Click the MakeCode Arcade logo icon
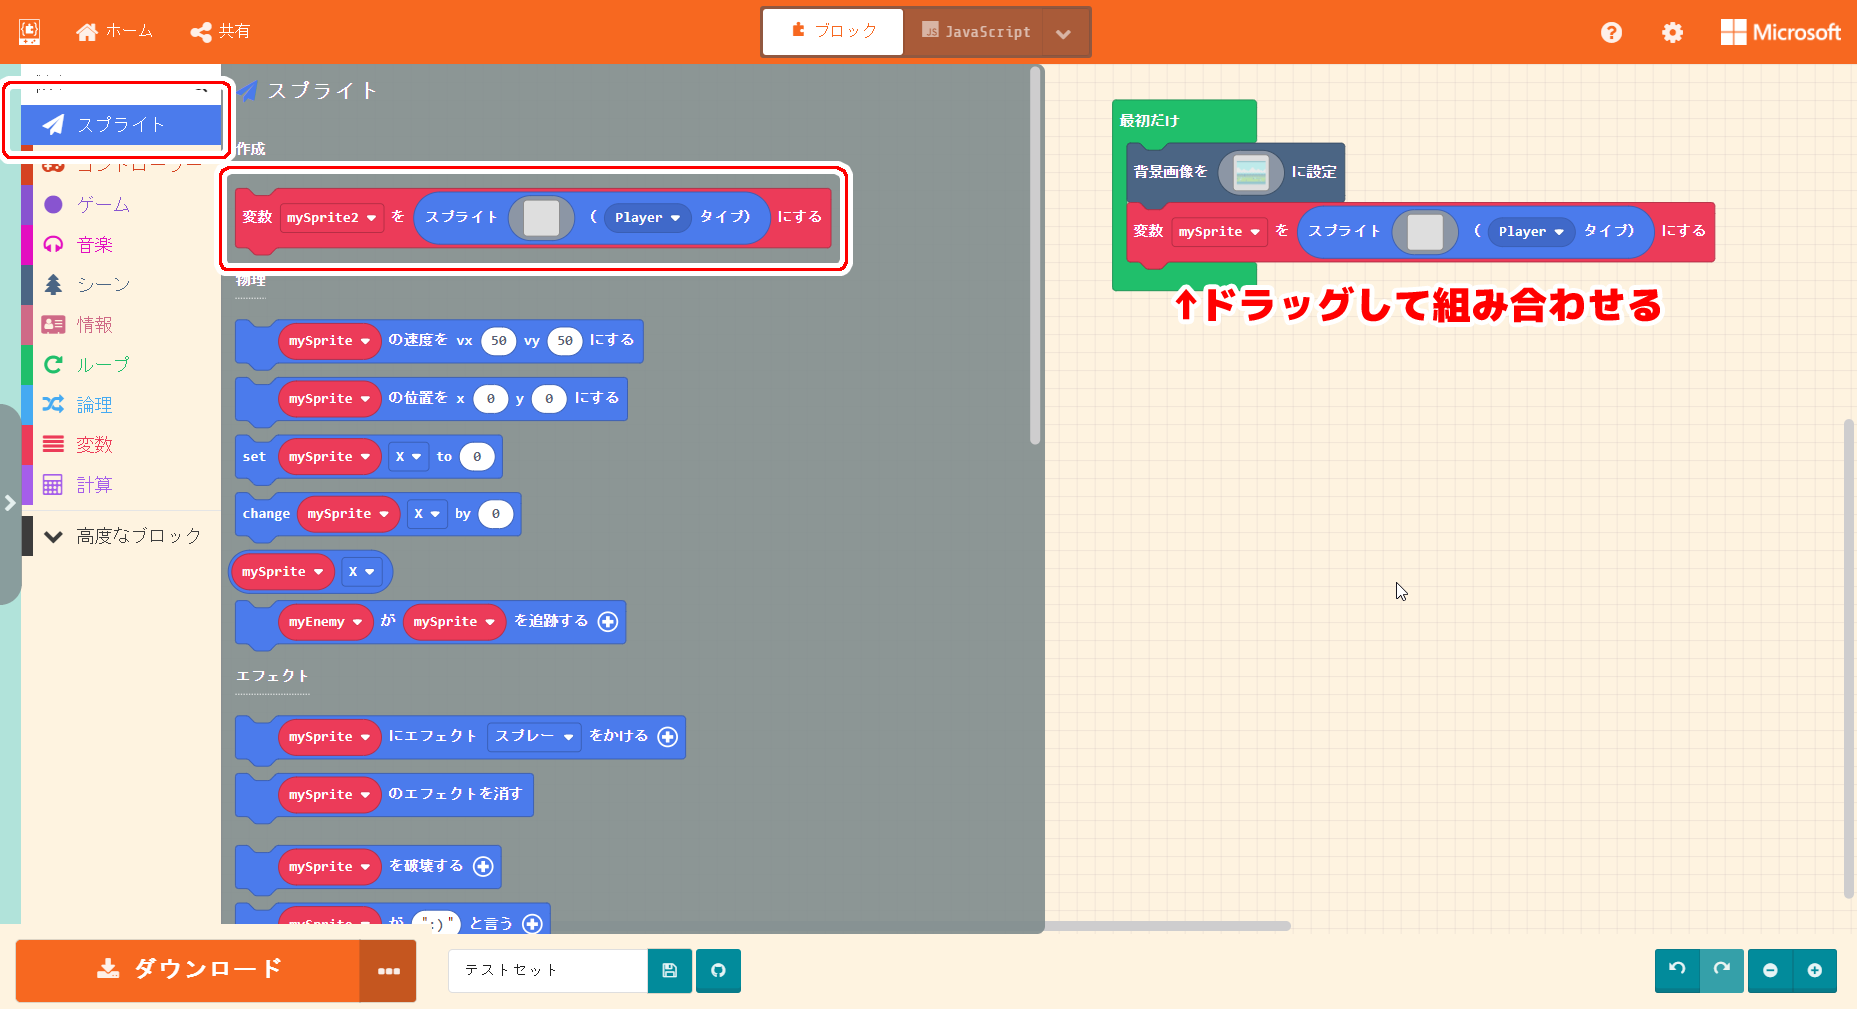The width and height of the screenshot is (1857, 1009). pos(30,32)
